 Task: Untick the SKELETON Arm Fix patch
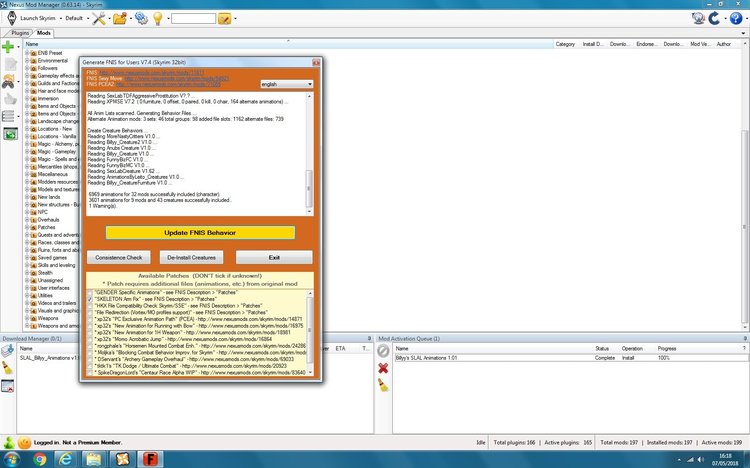tap(89, 299)
